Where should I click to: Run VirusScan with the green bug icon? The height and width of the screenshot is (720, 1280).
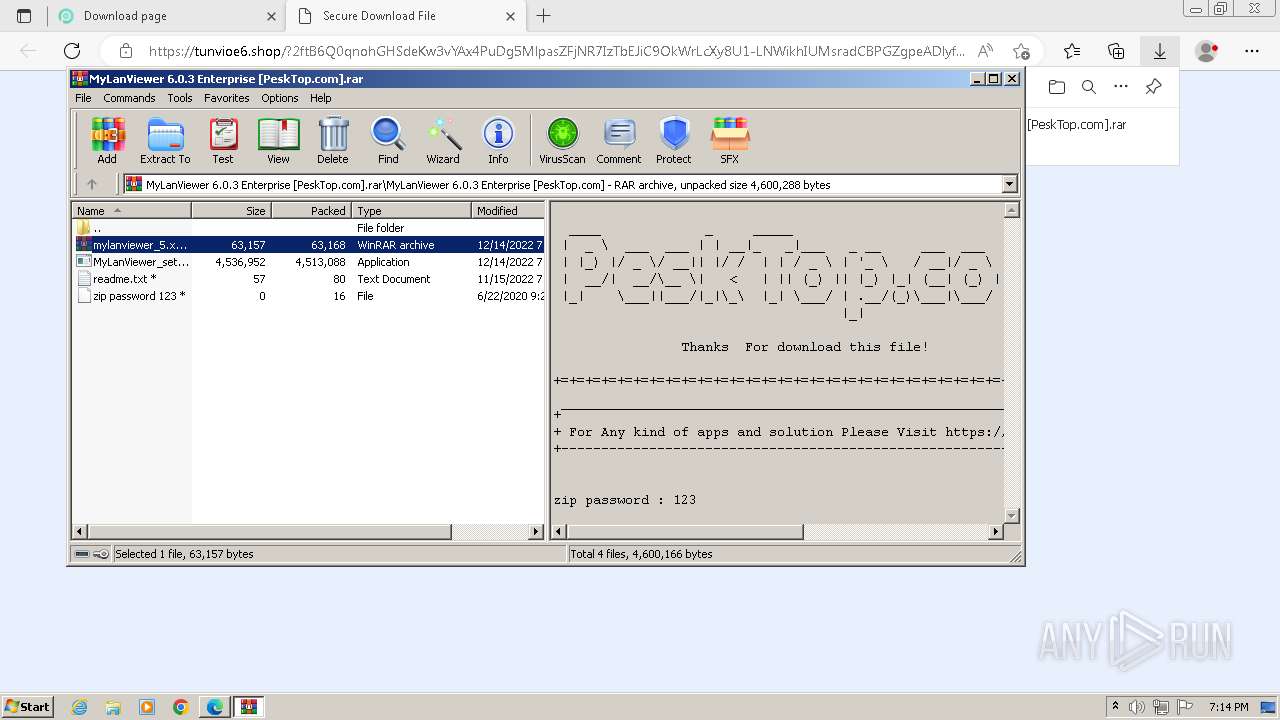point(562,140)
